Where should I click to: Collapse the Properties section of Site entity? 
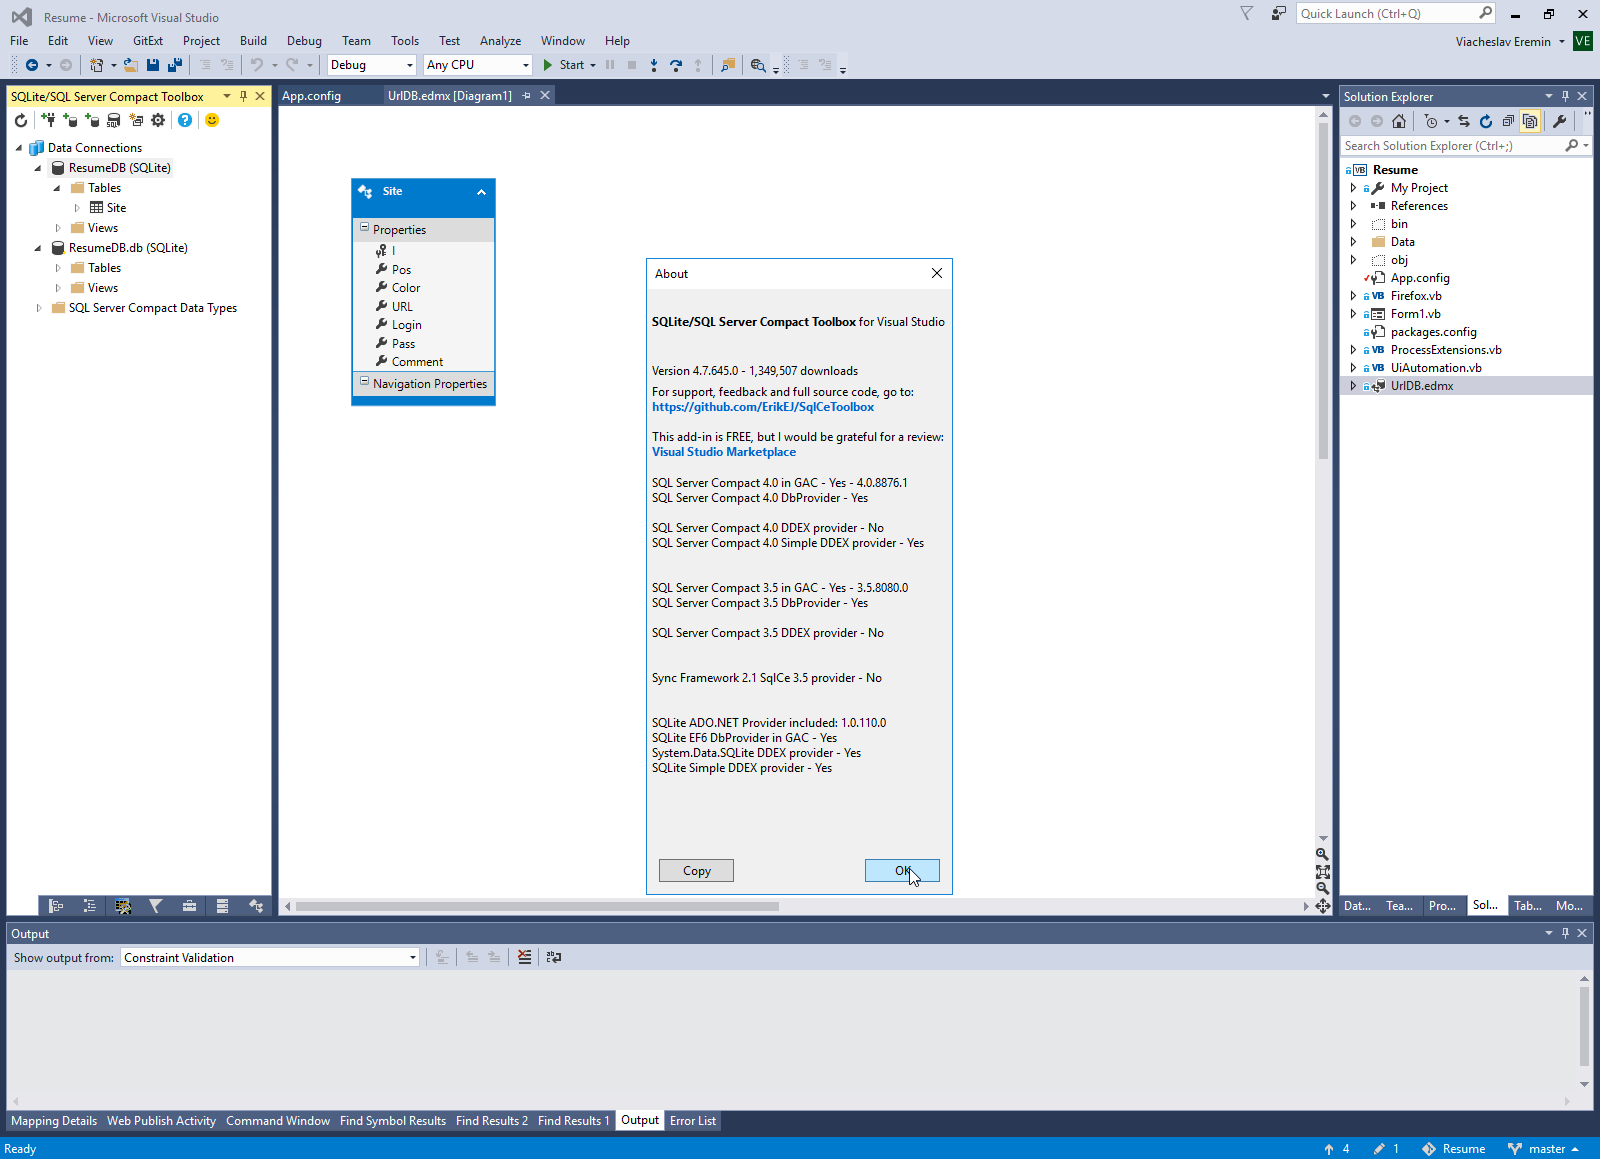pos(364,228)
